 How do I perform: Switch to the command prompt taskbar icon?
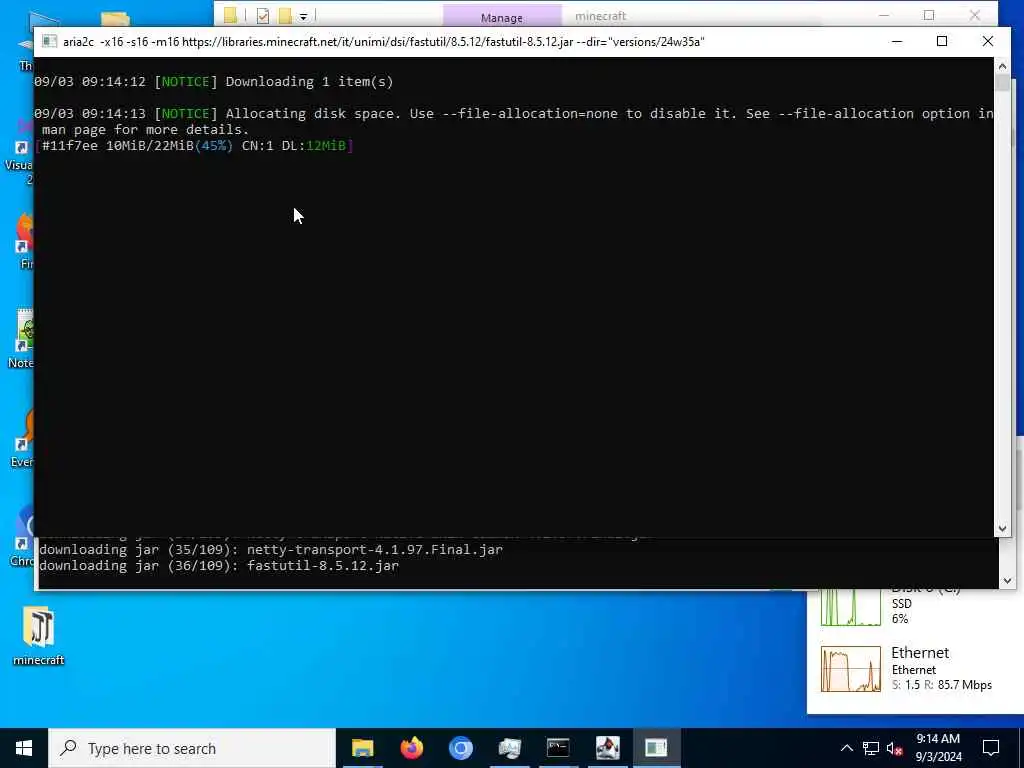point(558,748)
